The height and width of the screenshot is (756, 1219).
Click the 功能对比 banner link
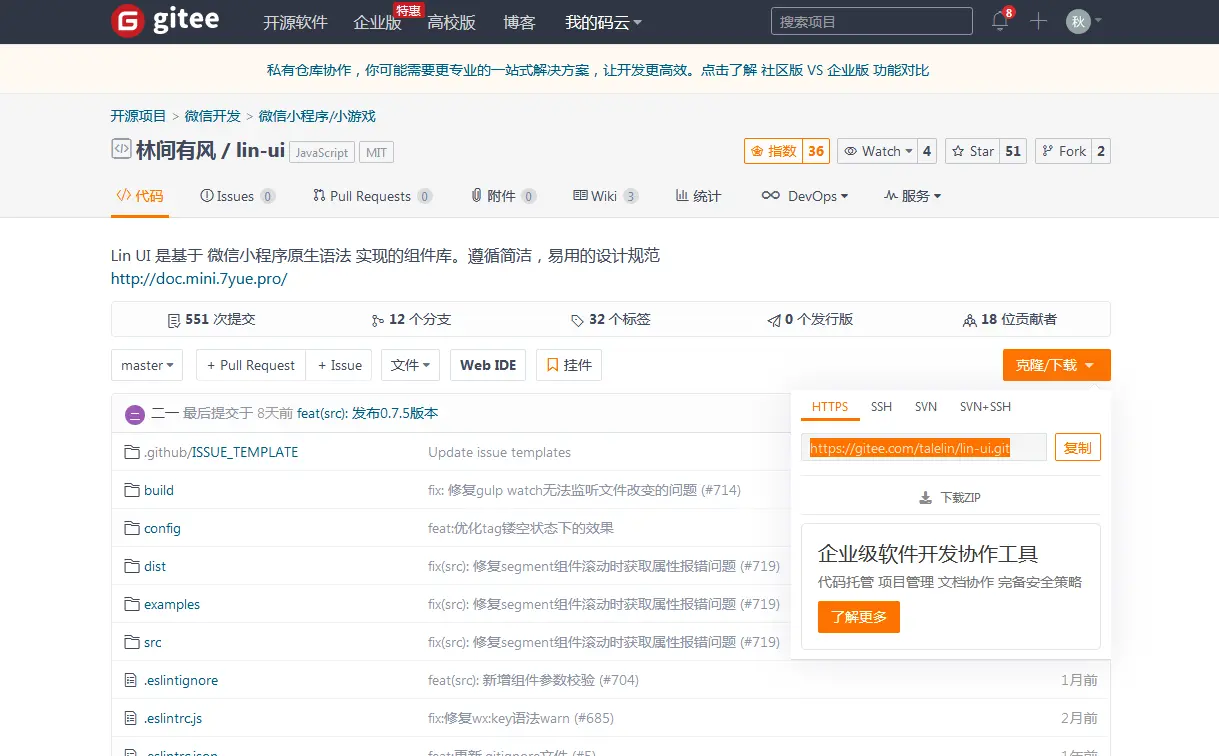(901, 70)
